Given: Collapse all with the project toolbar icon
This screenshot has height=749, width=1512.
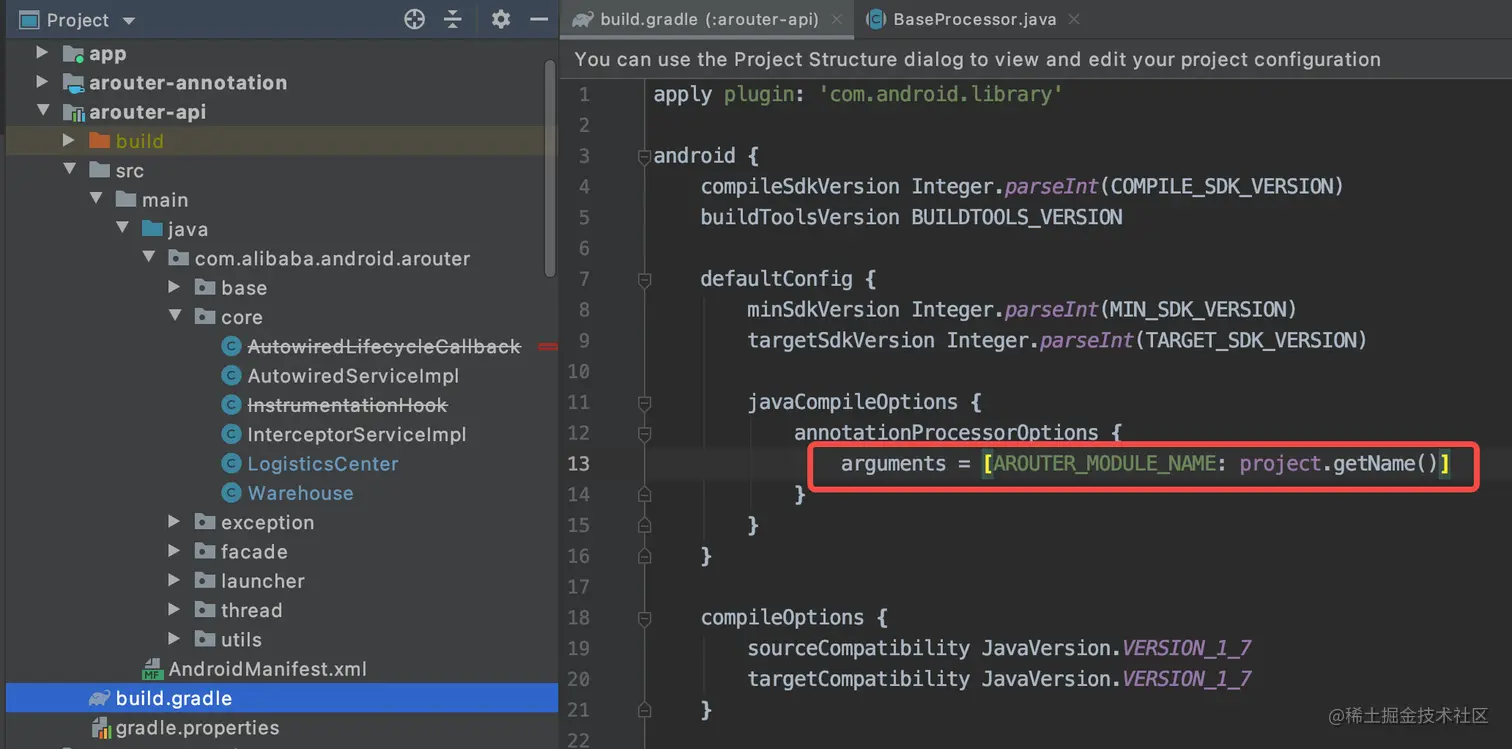Looking at the screenshot, I should (x=453, y=19).
